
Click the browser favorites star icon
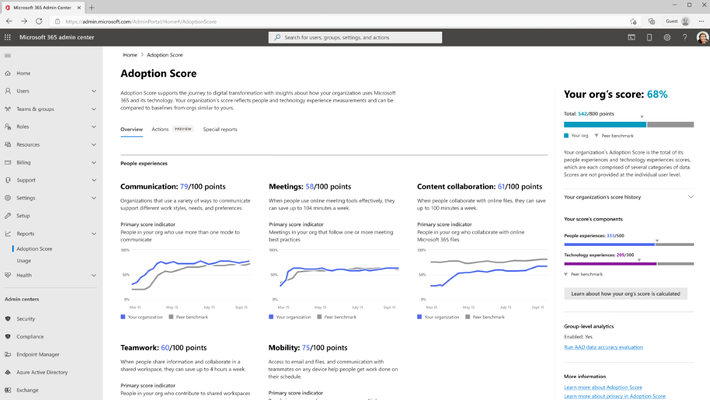point(633,21)
